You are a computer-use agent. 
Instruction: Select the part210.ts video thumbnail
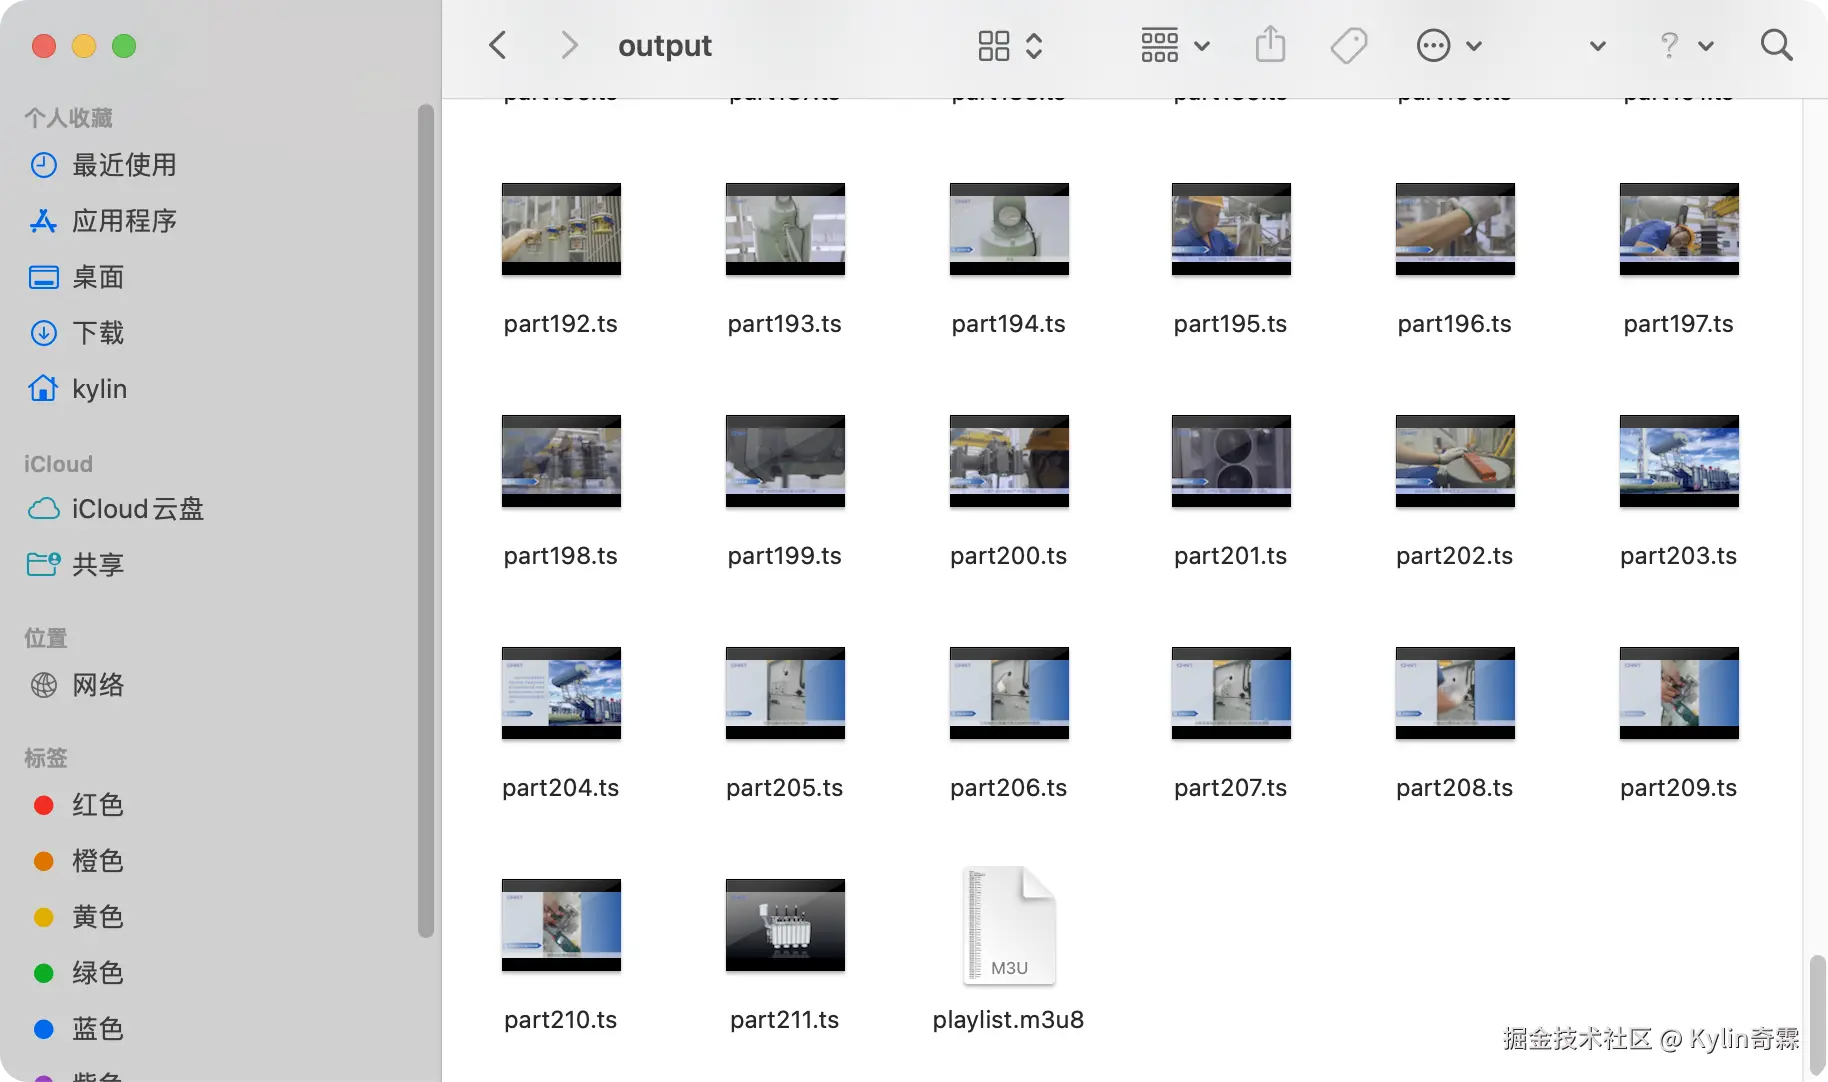pyautogui.click(x=561, y=925)
